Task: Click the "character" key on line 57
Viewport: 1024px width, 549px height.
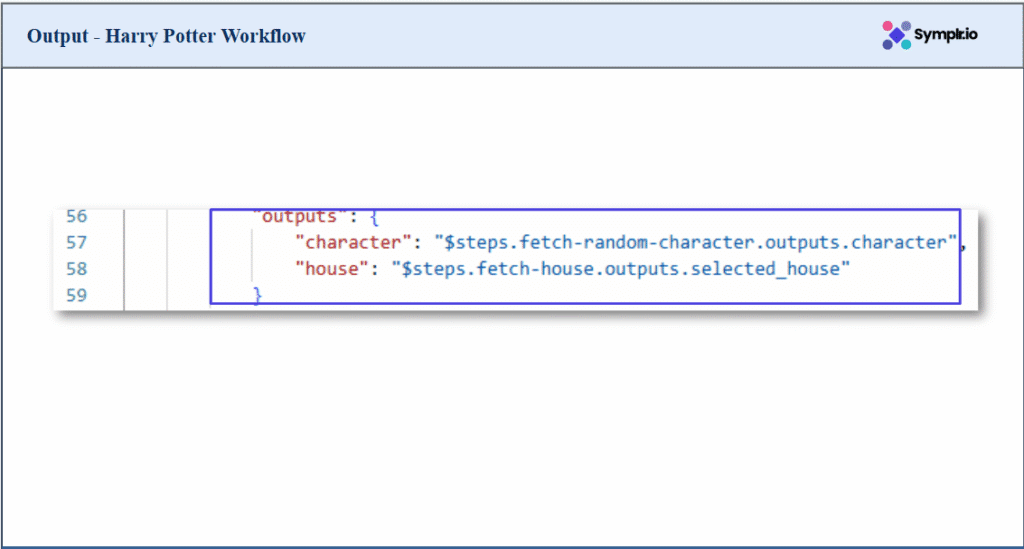Action: (350, 243)
